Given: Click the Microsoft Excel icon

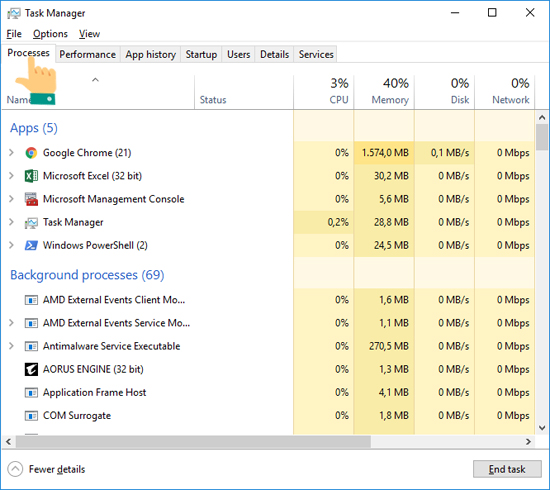Looking at the screenshot, I should coord(31,176).
